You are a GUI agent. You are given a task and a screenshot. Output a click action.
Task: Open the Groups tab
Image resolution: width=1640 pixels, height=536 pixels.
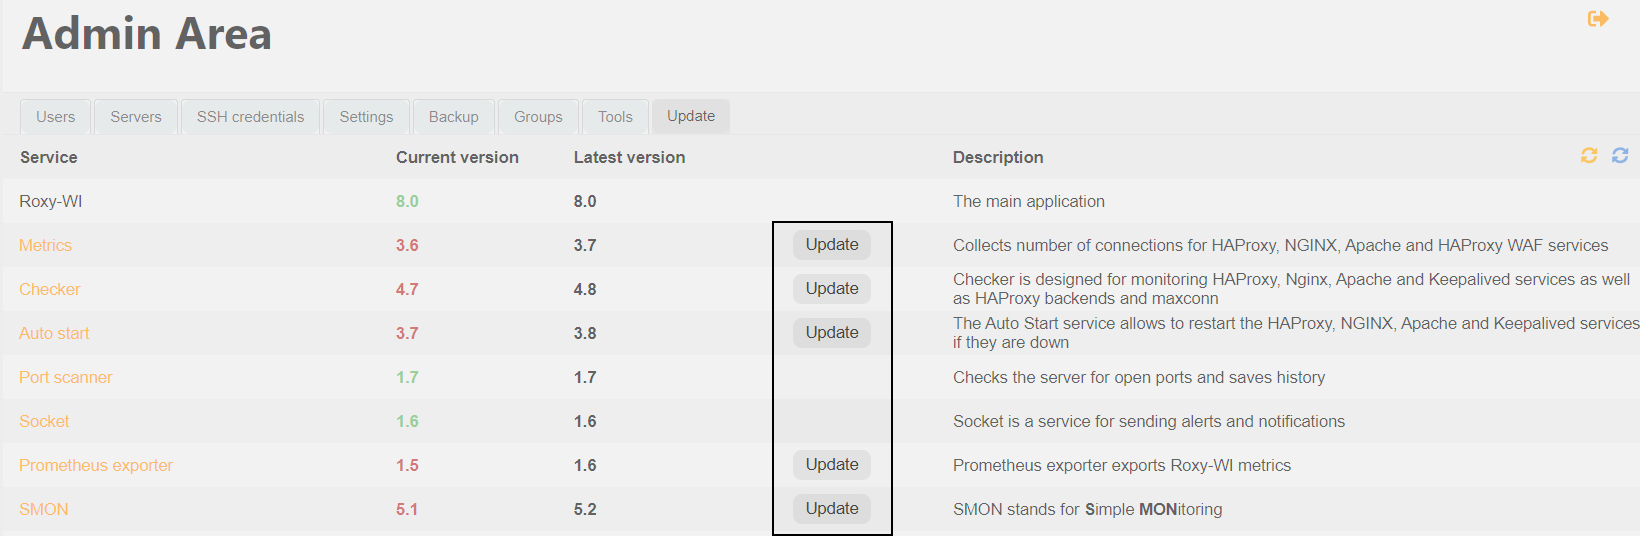(x=538, y=117)
